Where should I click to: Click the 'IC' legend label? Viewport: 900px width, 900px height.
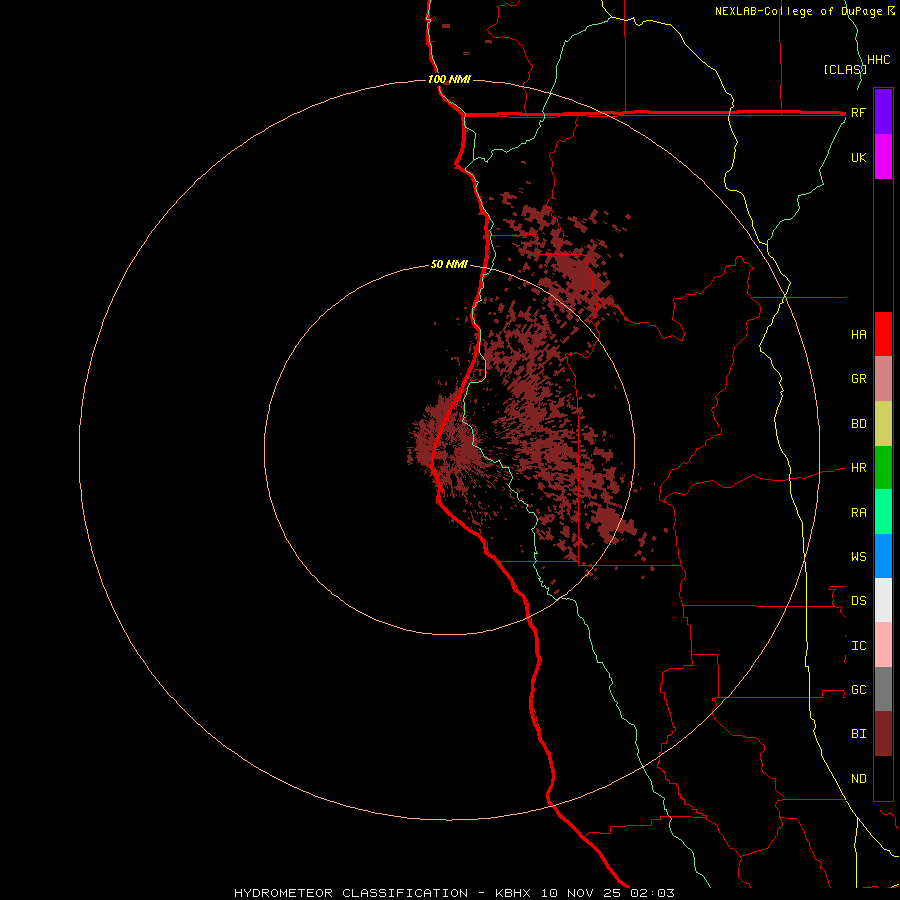858,646
